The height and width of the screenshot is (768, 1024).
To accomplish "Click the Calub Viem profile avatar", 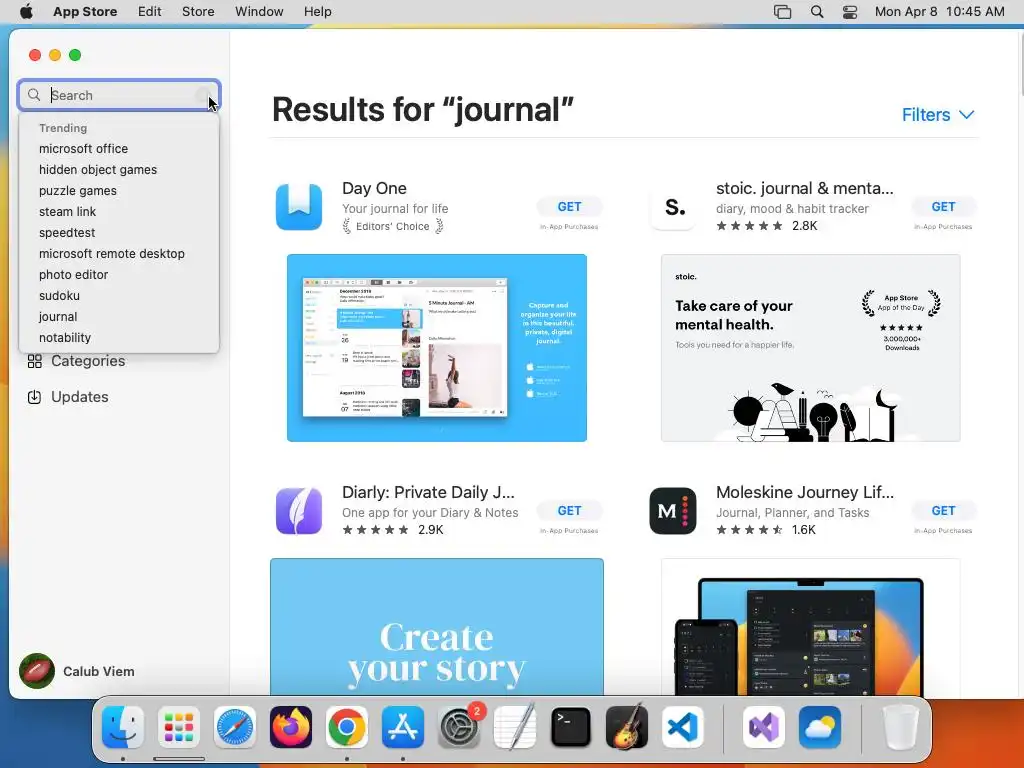I will [x=37, y=671].
